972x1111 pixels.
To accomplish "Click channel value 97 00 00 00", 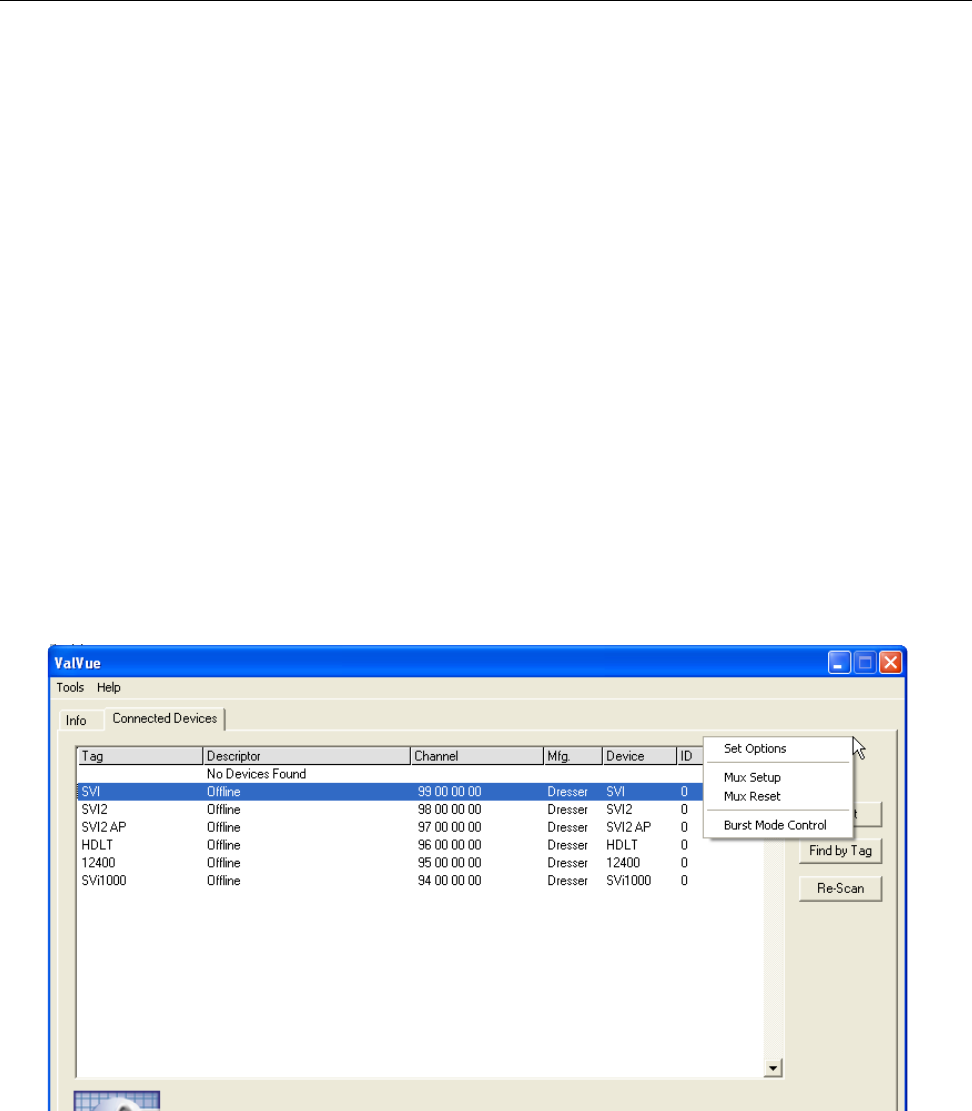I will 449,827.
